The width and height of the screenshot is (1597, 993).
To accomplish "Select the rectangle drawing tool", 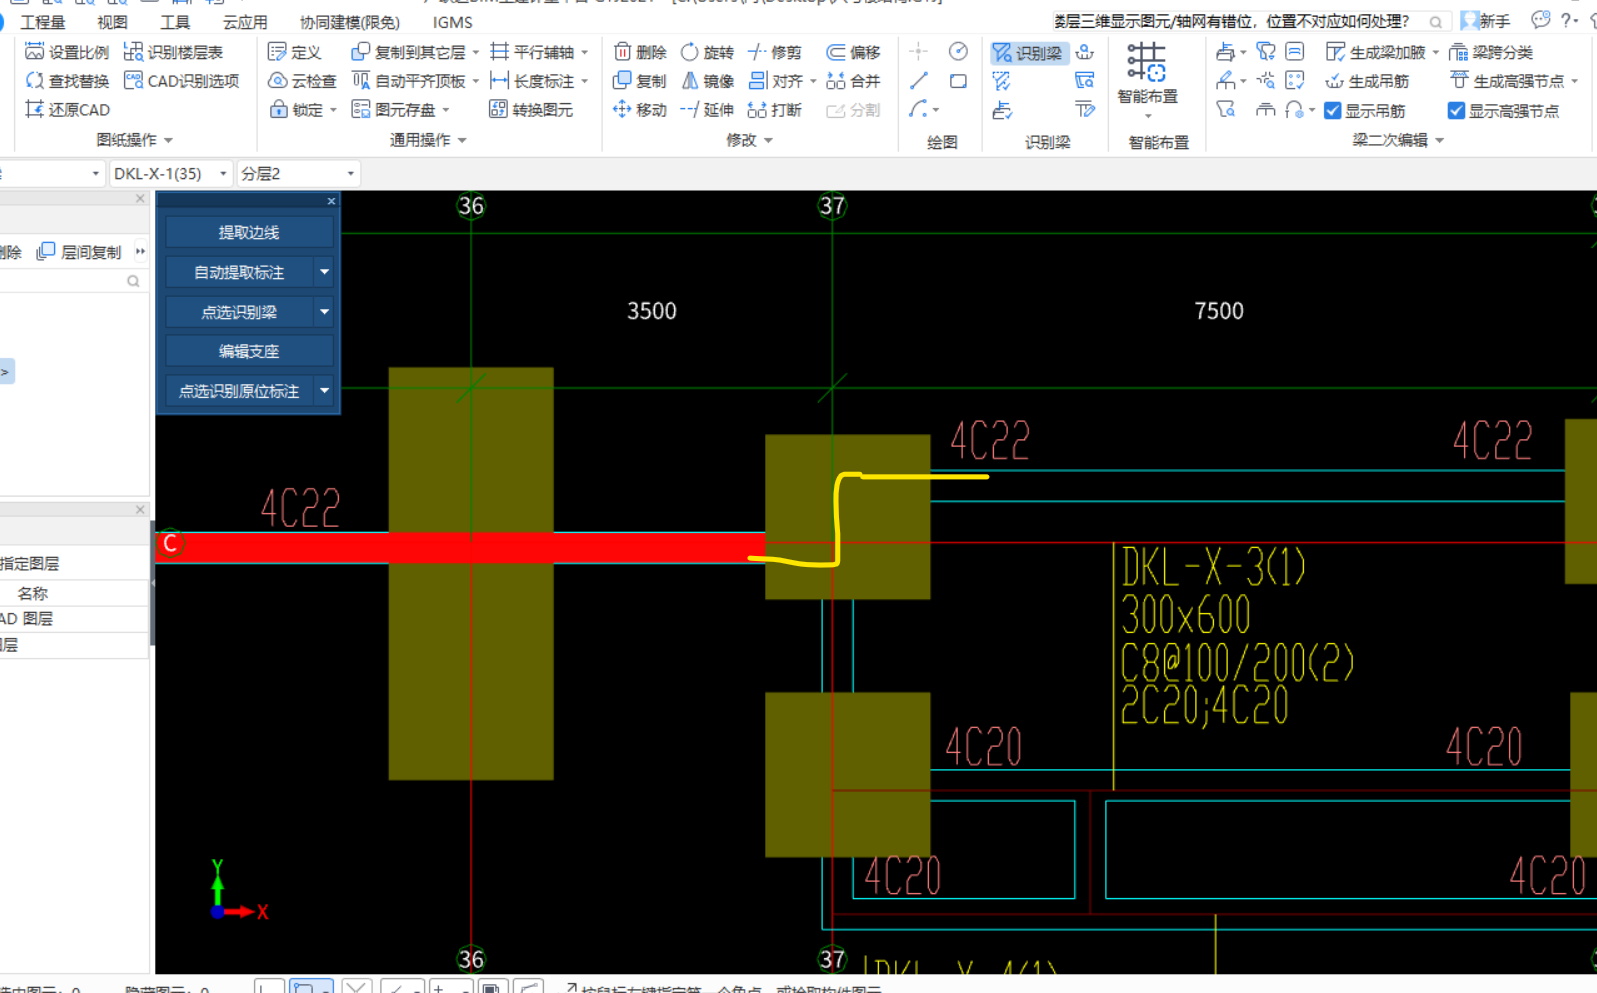I will pyautogui.click(x=958, y=81).
